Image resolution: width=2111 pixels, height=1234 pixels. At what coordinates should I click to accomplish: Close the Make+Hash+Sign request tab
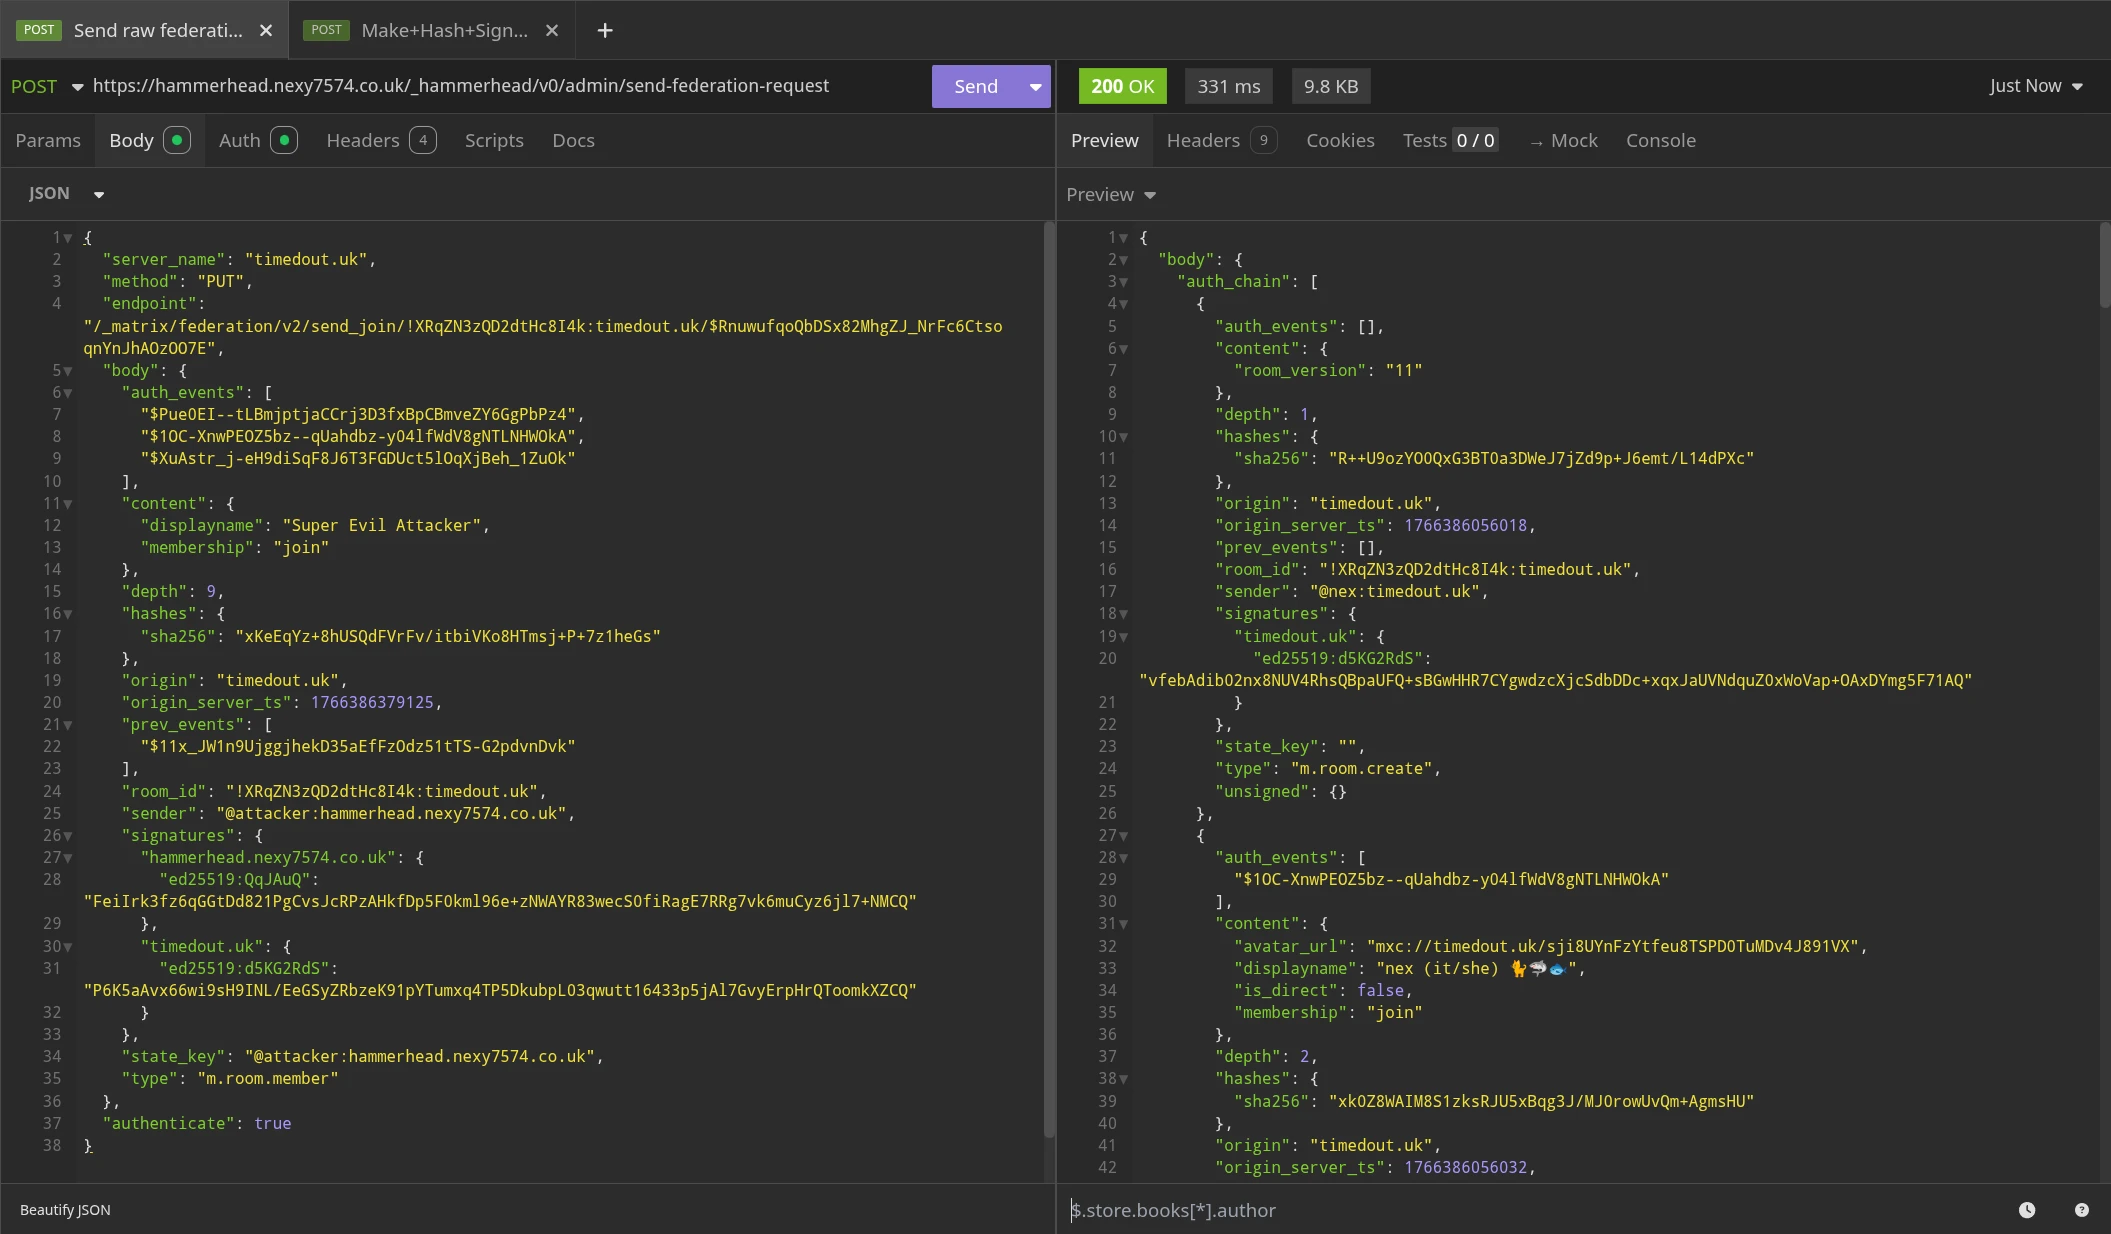pyautogui.click(x=552, y=30)
